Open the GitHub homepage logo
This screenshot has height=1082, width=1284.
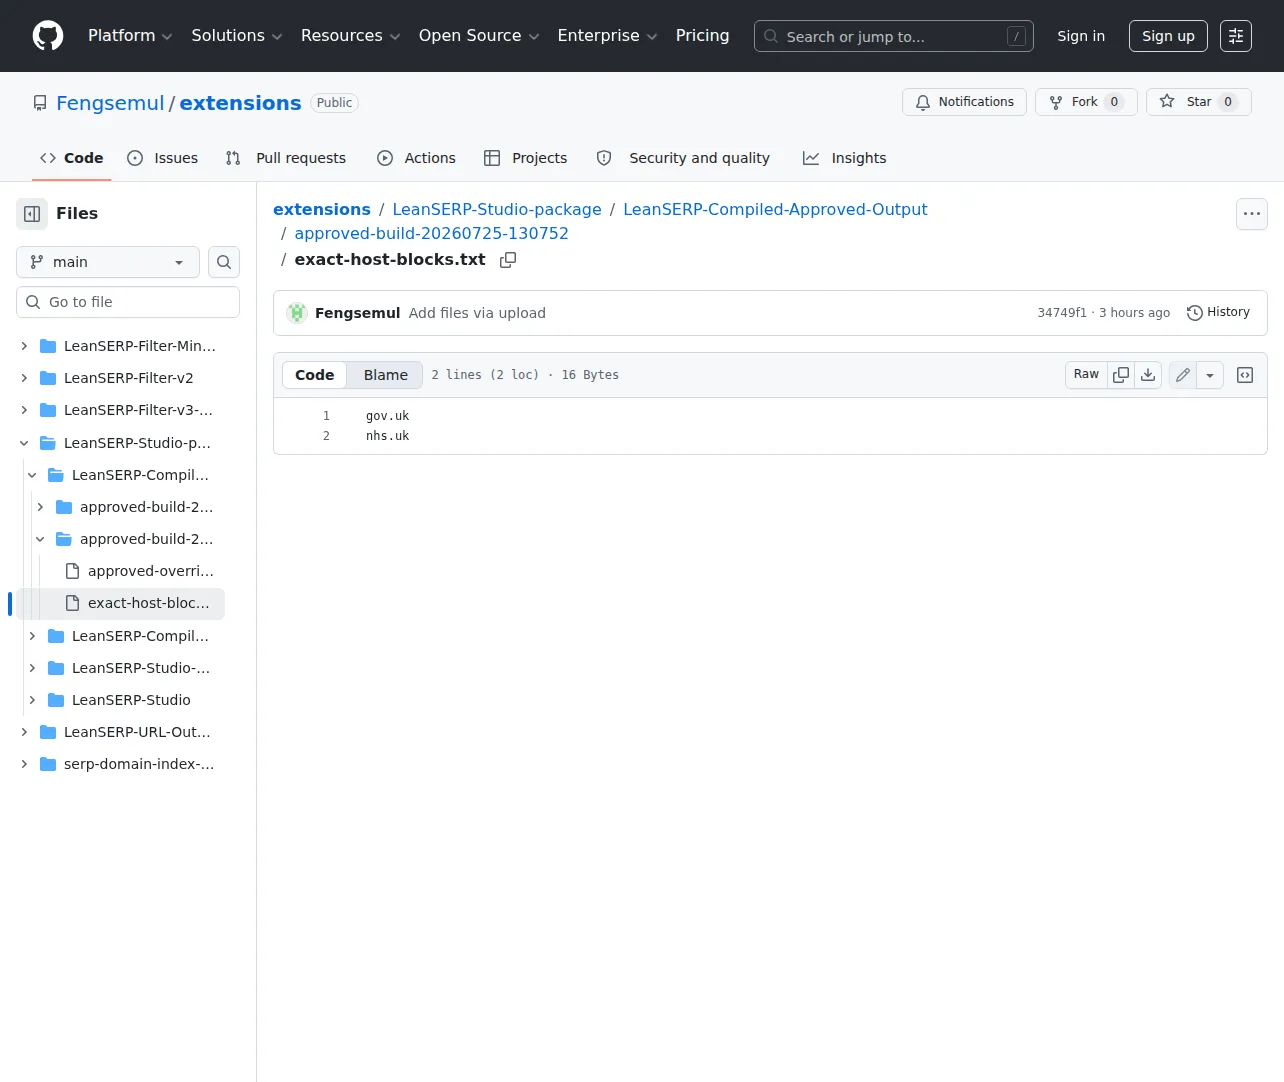tap(48, 36)
